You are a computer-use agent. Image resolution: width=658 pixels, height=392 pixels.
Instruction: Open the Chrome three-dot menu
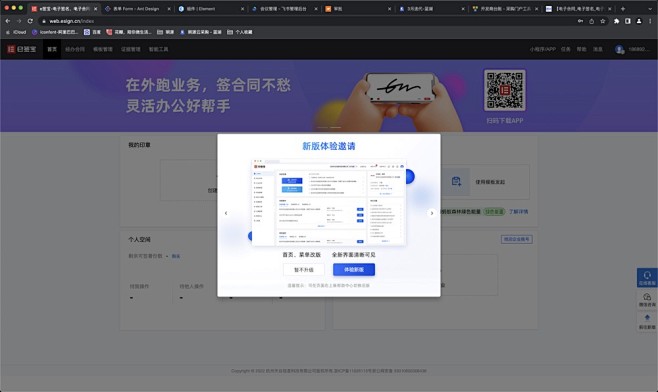coord(650,21)
